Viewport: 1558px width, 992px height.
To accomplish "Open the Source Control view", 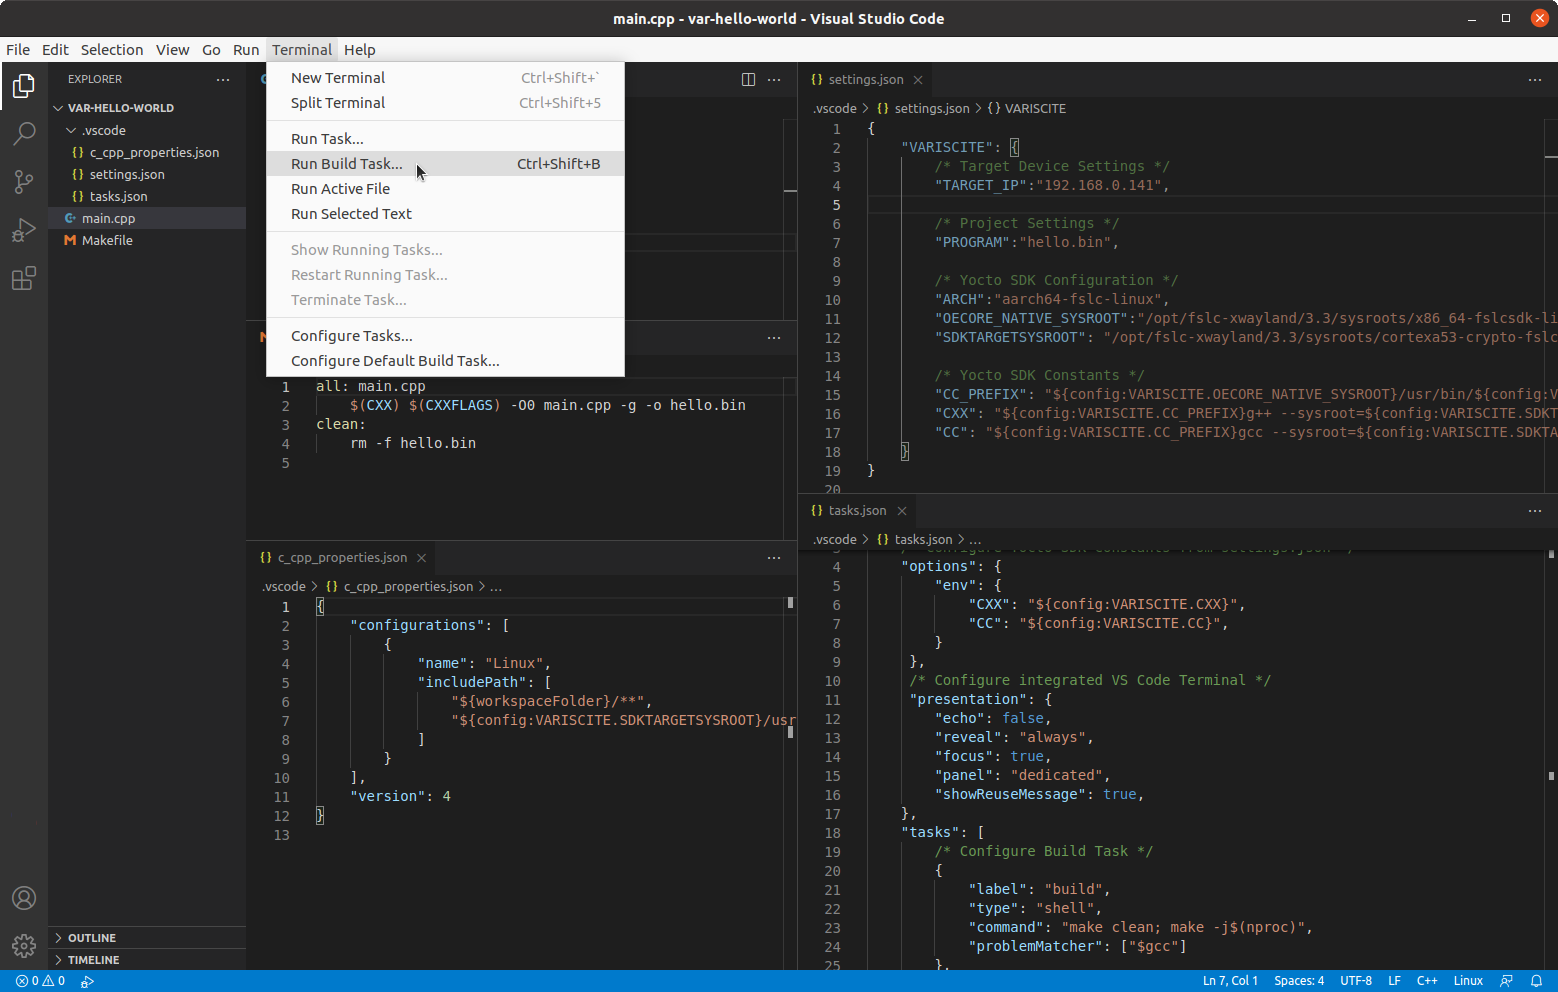I will [x=24, y=181].
